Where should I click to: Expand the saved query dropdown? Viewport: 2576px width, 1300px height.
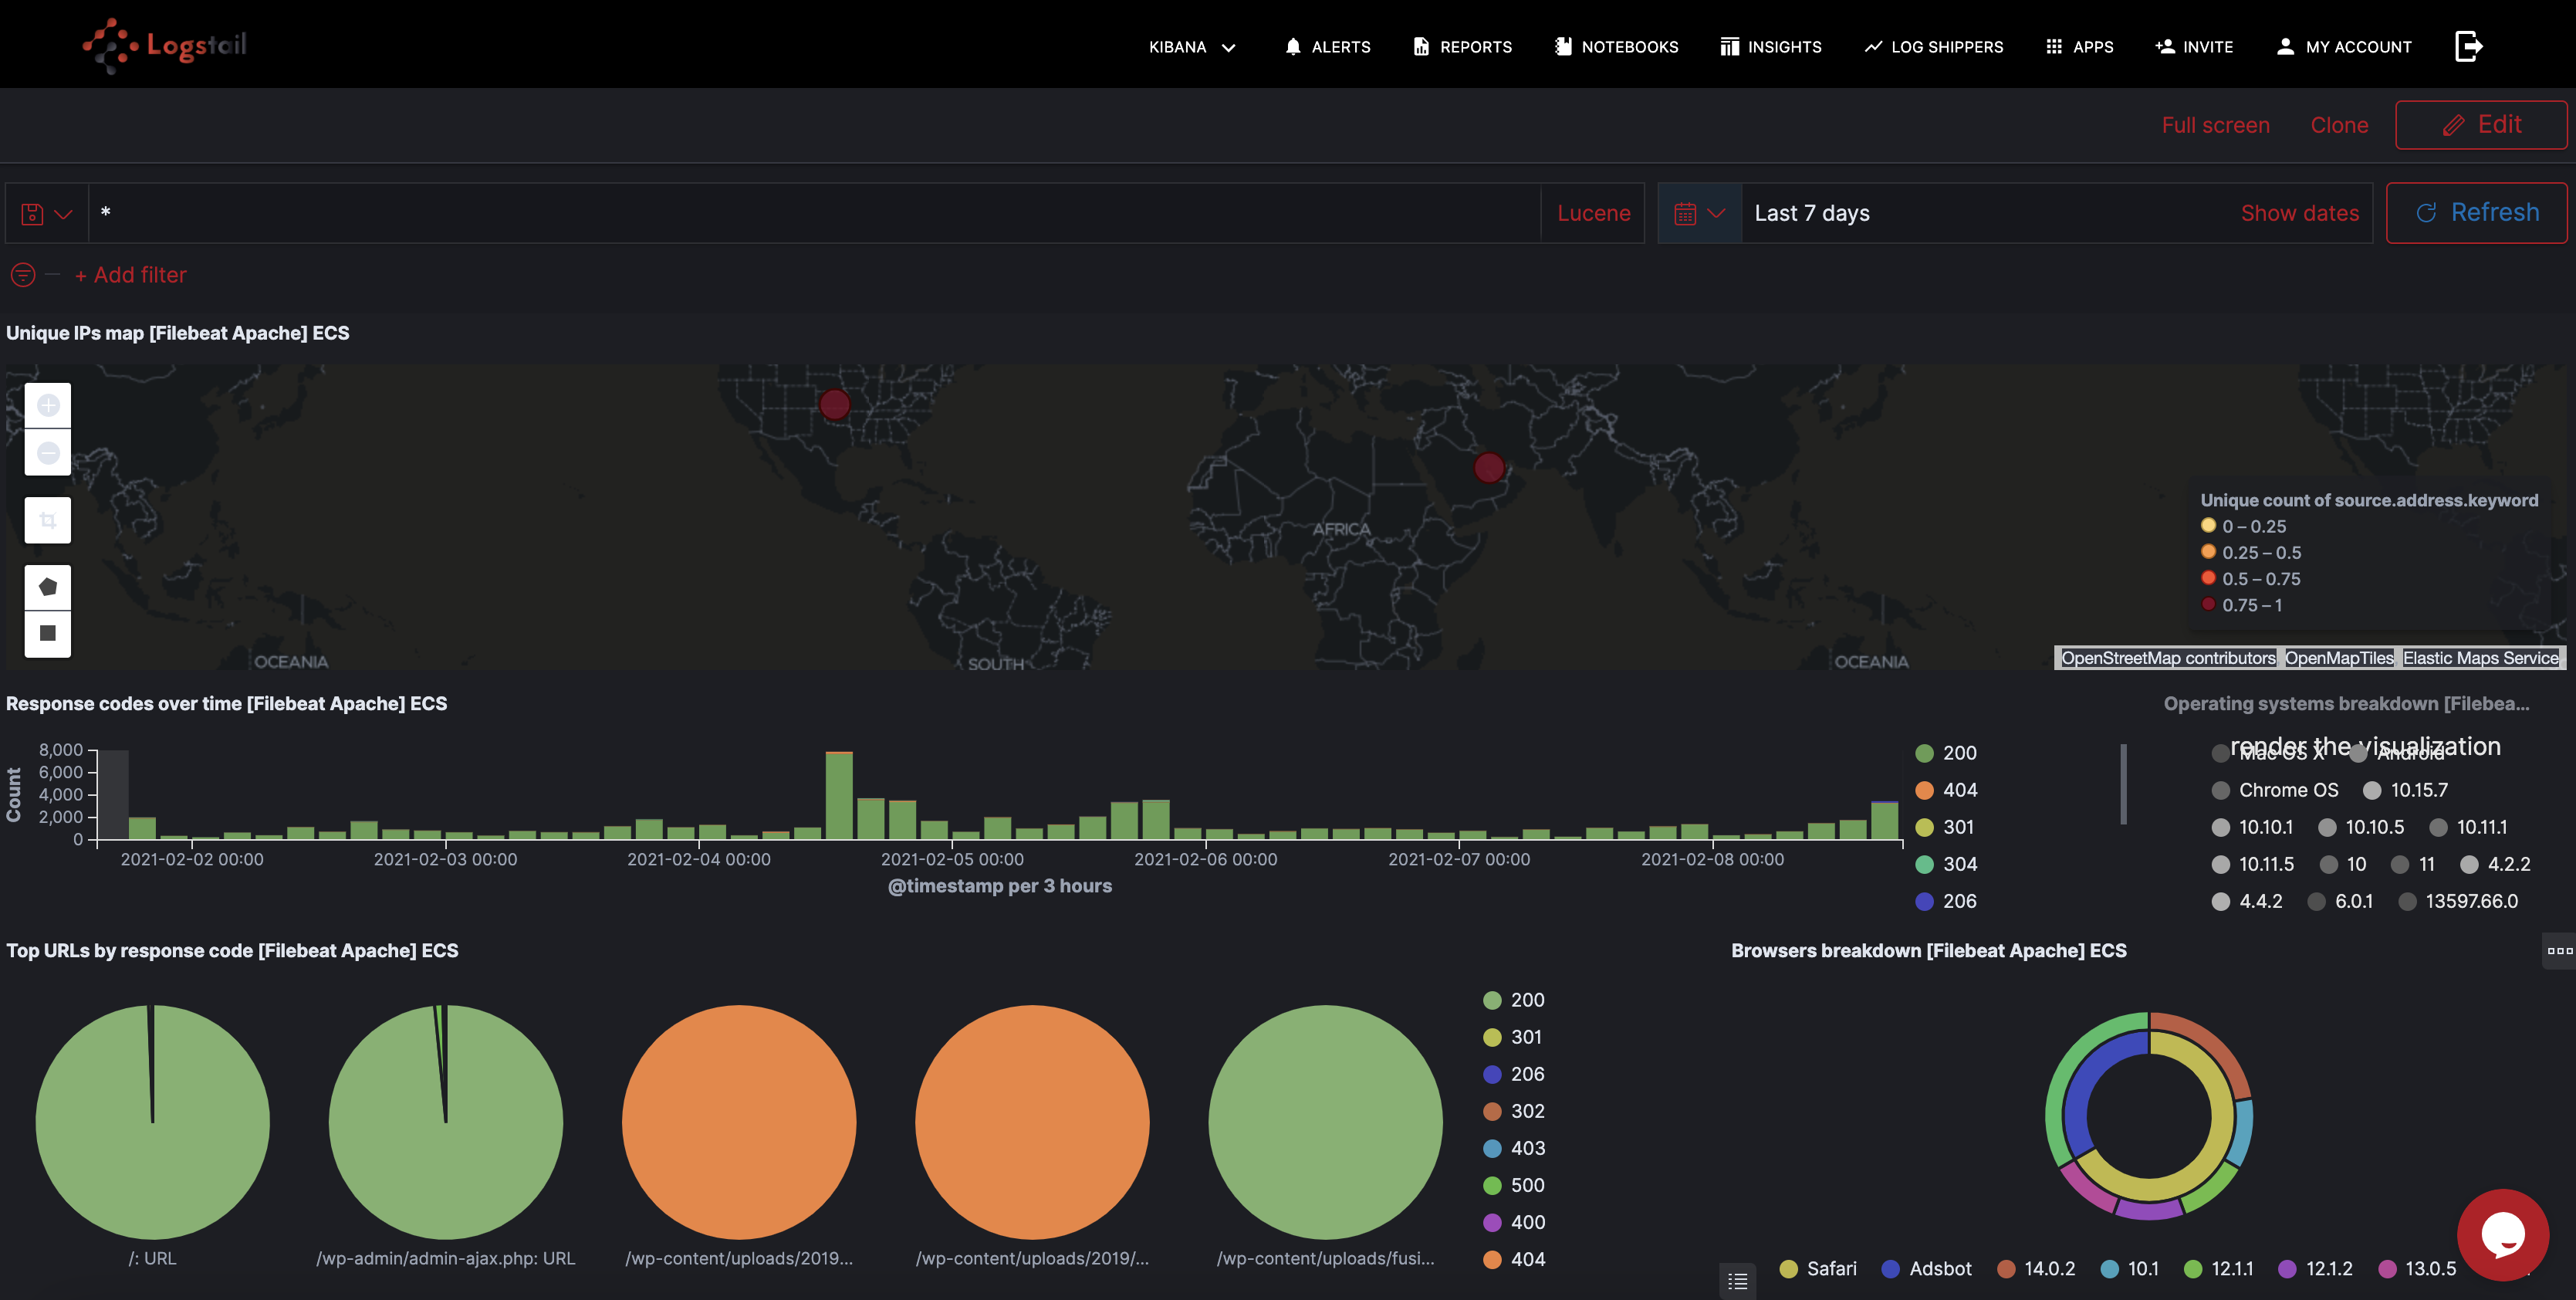(47, 214)
